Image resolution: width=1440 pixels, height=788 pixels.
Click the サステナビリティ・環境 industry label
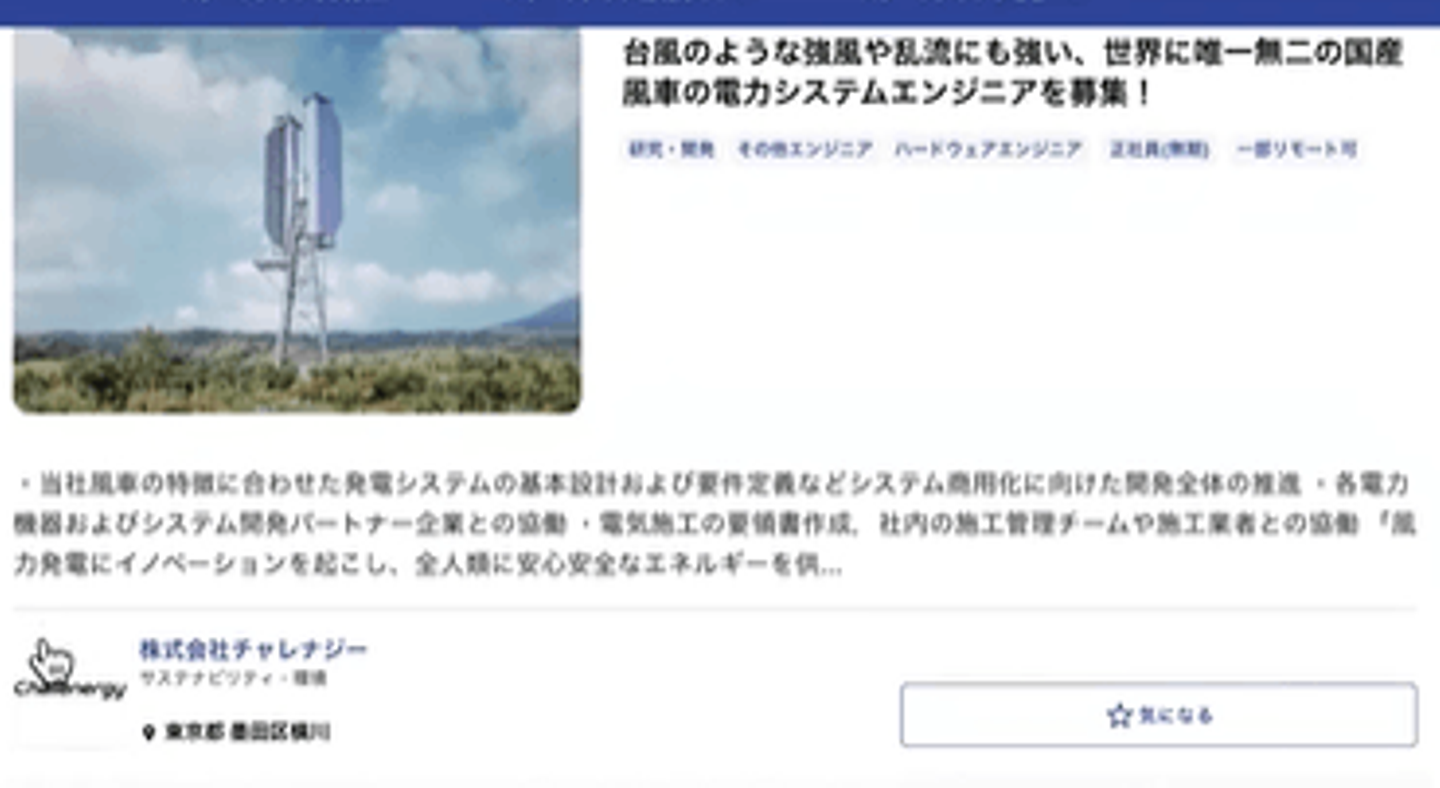232,678
